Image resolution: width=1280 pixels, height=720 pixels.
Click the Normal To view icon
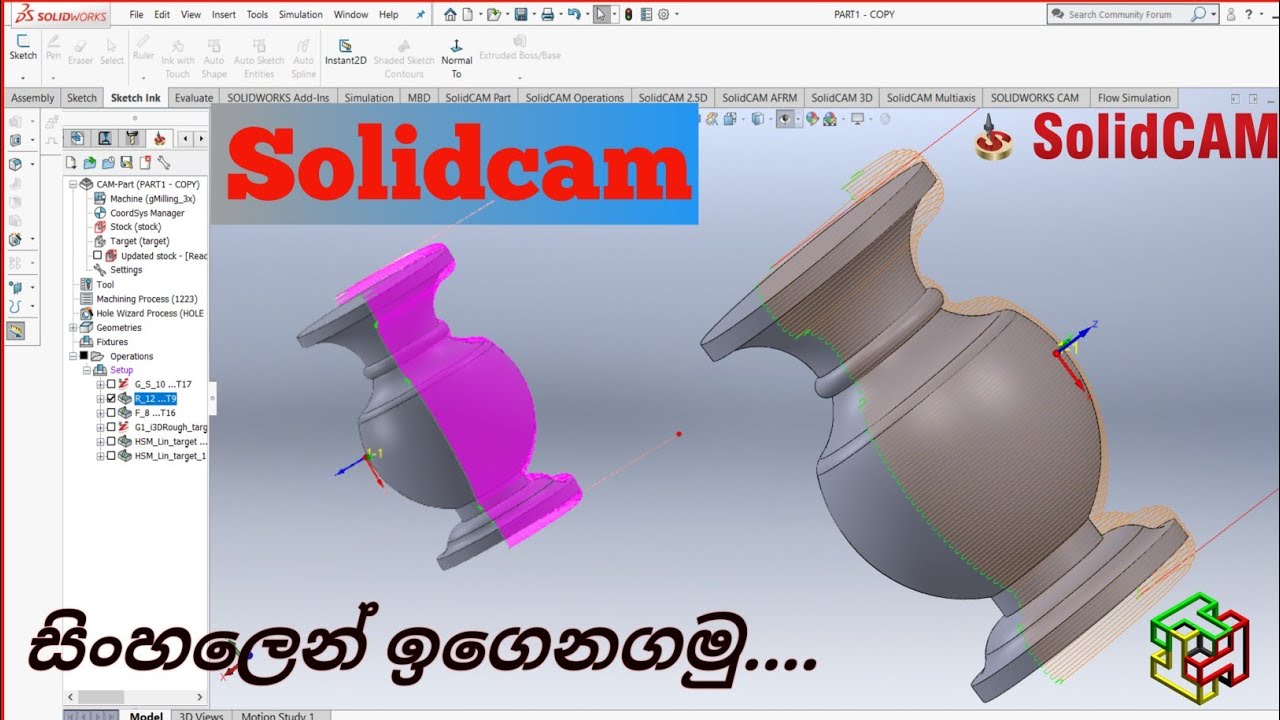456,59
